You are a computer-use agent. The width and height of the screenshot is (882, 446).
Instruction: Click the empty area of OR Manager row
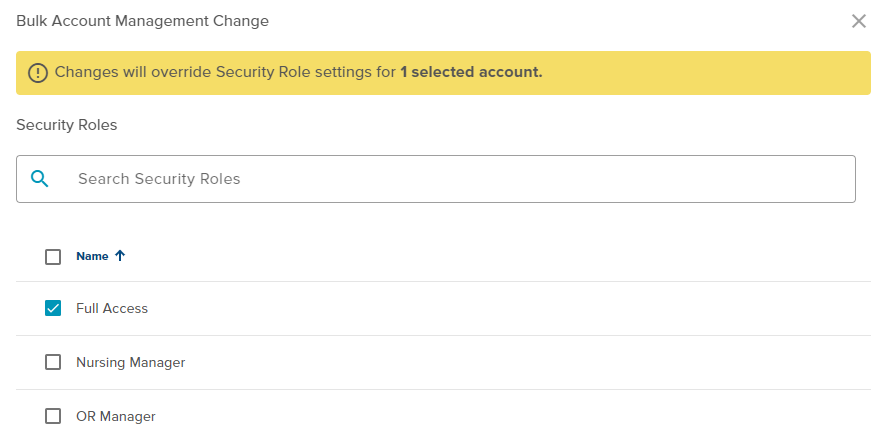coord(500,416)
